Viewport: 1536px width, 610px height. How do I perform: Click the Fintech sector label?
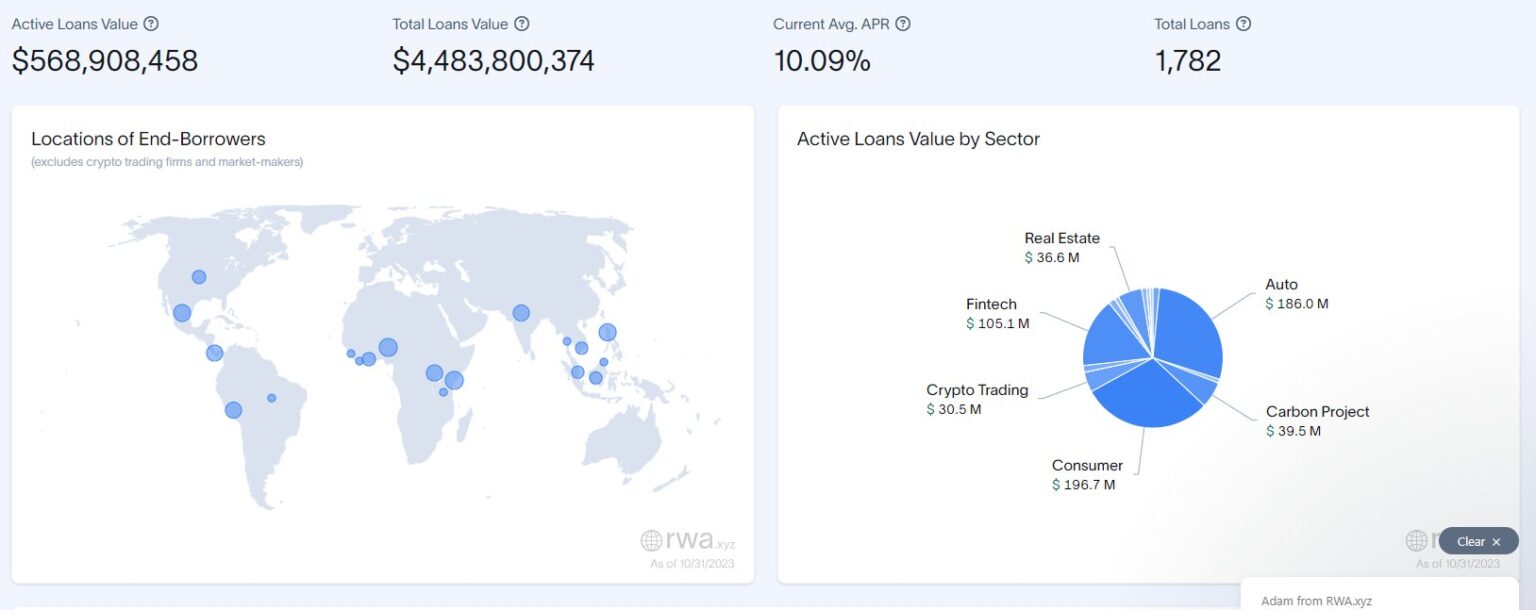pyautogui.click(x=991, y=304)
